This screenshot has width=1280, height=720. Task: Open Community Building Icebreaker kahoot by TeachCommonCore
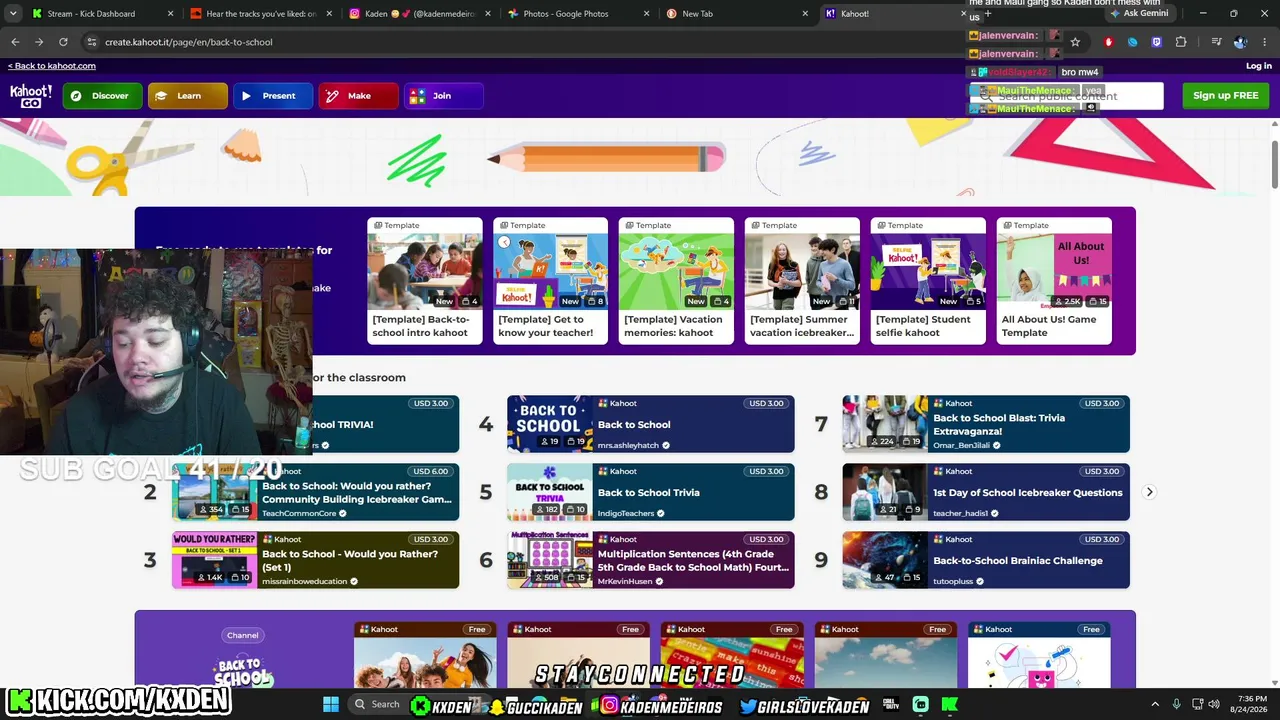(x=315, y=492)
